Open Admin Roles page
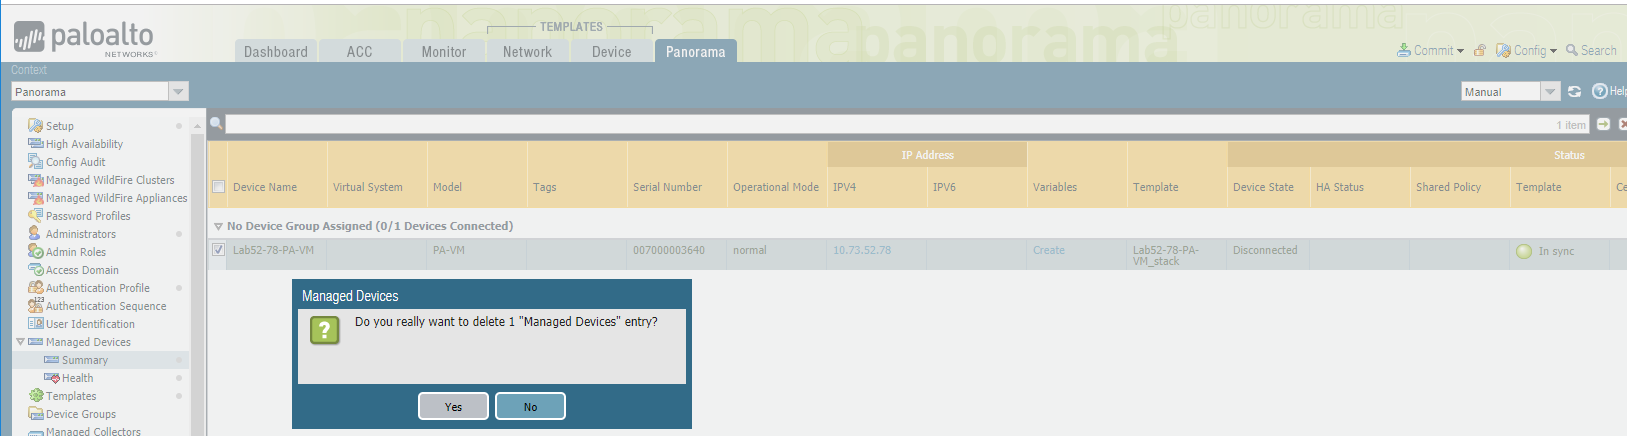Screen dimensions: 1627x436 [x=76, y=252]
